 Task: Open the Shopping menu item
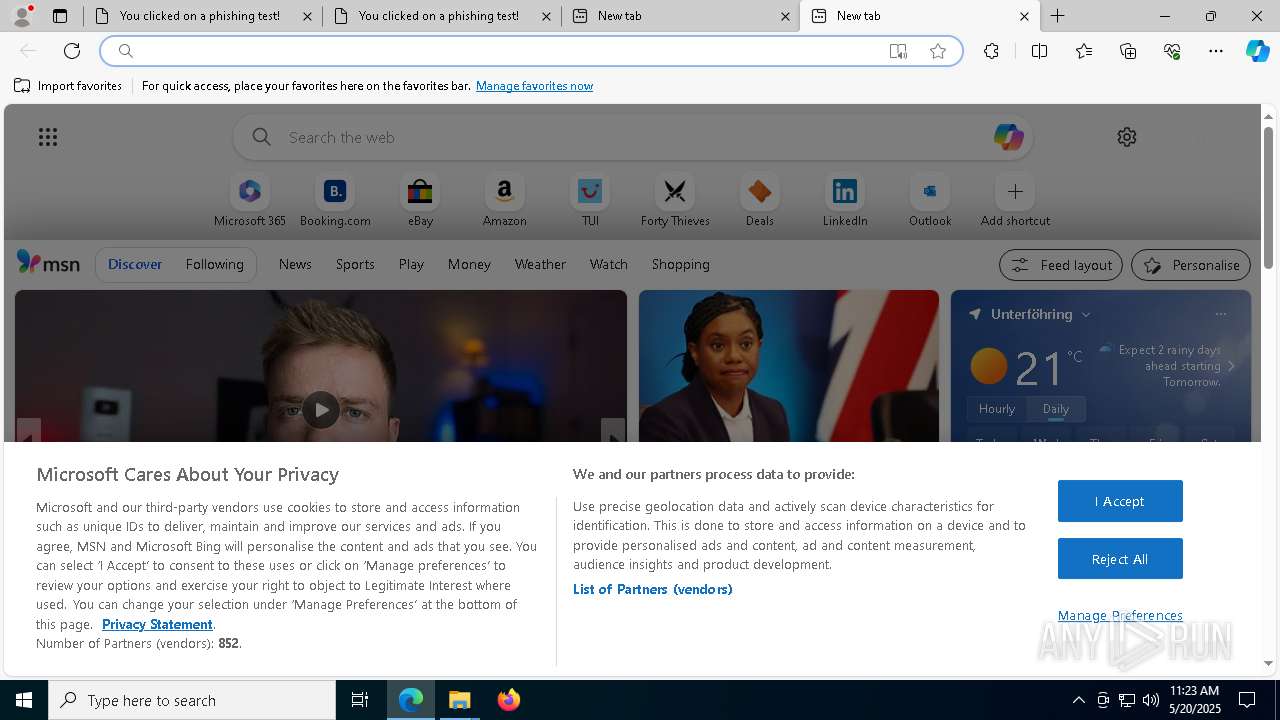[x=681, y=264]
